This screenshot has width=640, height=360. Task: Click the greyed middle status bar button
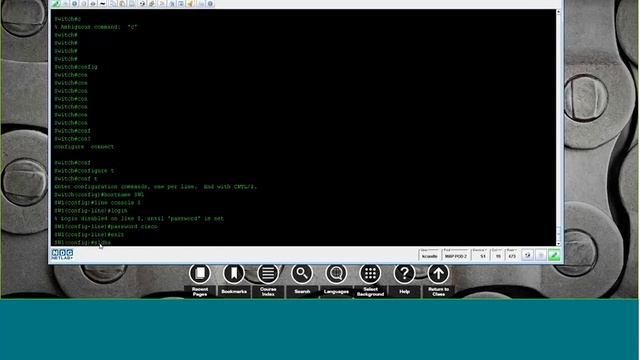click(540, 256)
